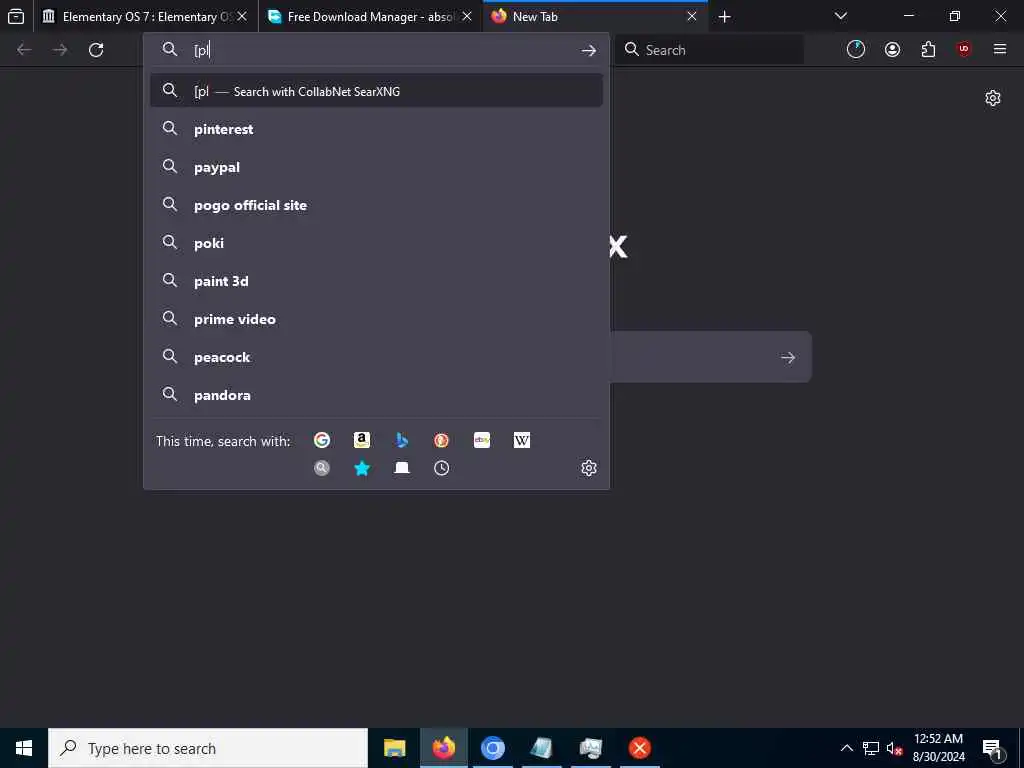Viewport: 1024px width, 768px height.
Task: Select the gray magnifier search engine icon
Action: coord(321,468)
